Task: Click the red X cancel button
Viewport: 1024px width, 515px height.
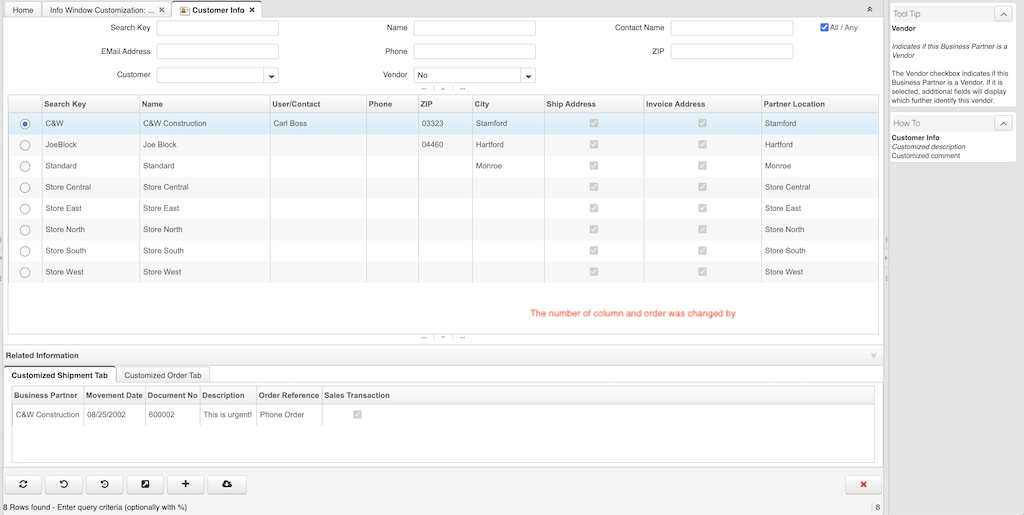Action: (x=863, y=484)
